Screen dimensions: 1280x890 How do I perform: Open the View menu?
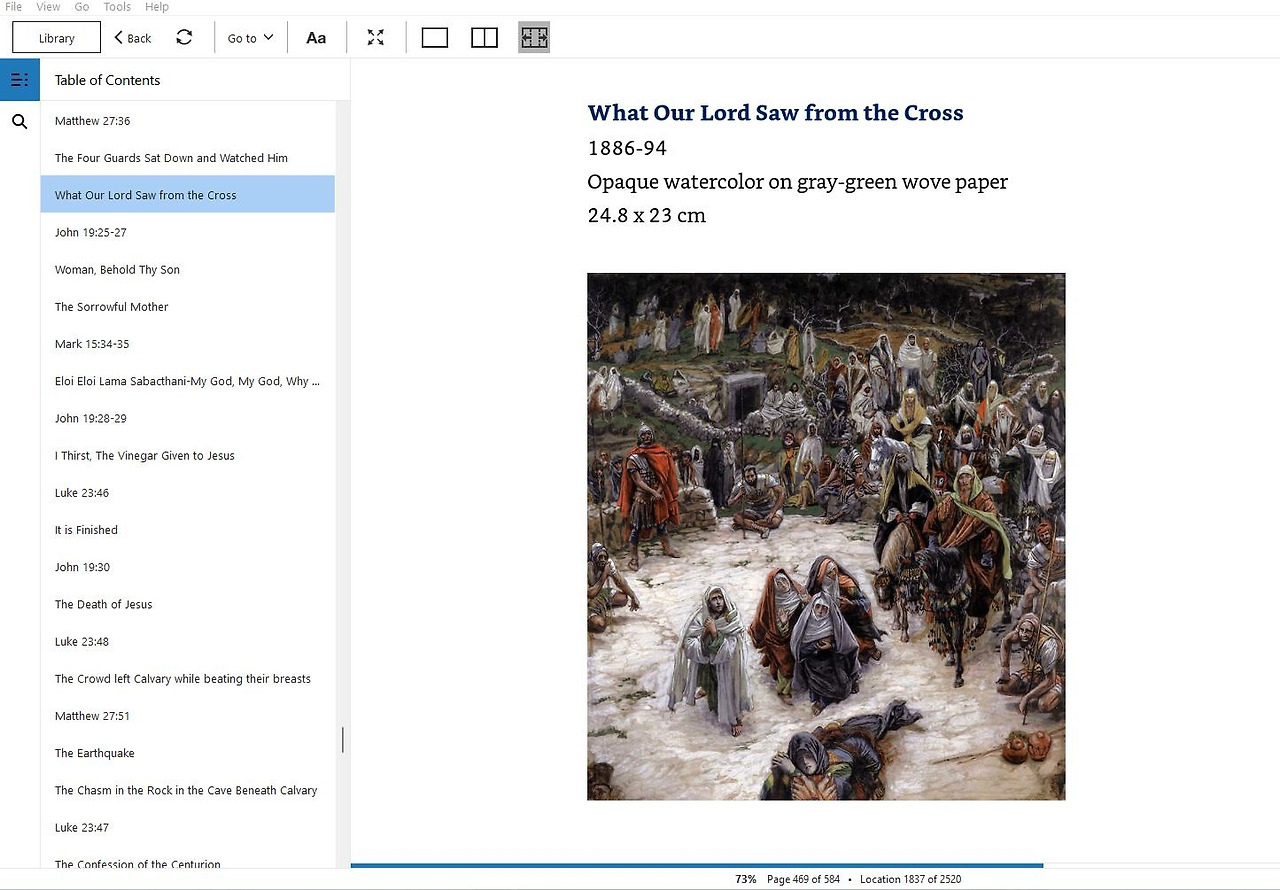pos(48,7)
